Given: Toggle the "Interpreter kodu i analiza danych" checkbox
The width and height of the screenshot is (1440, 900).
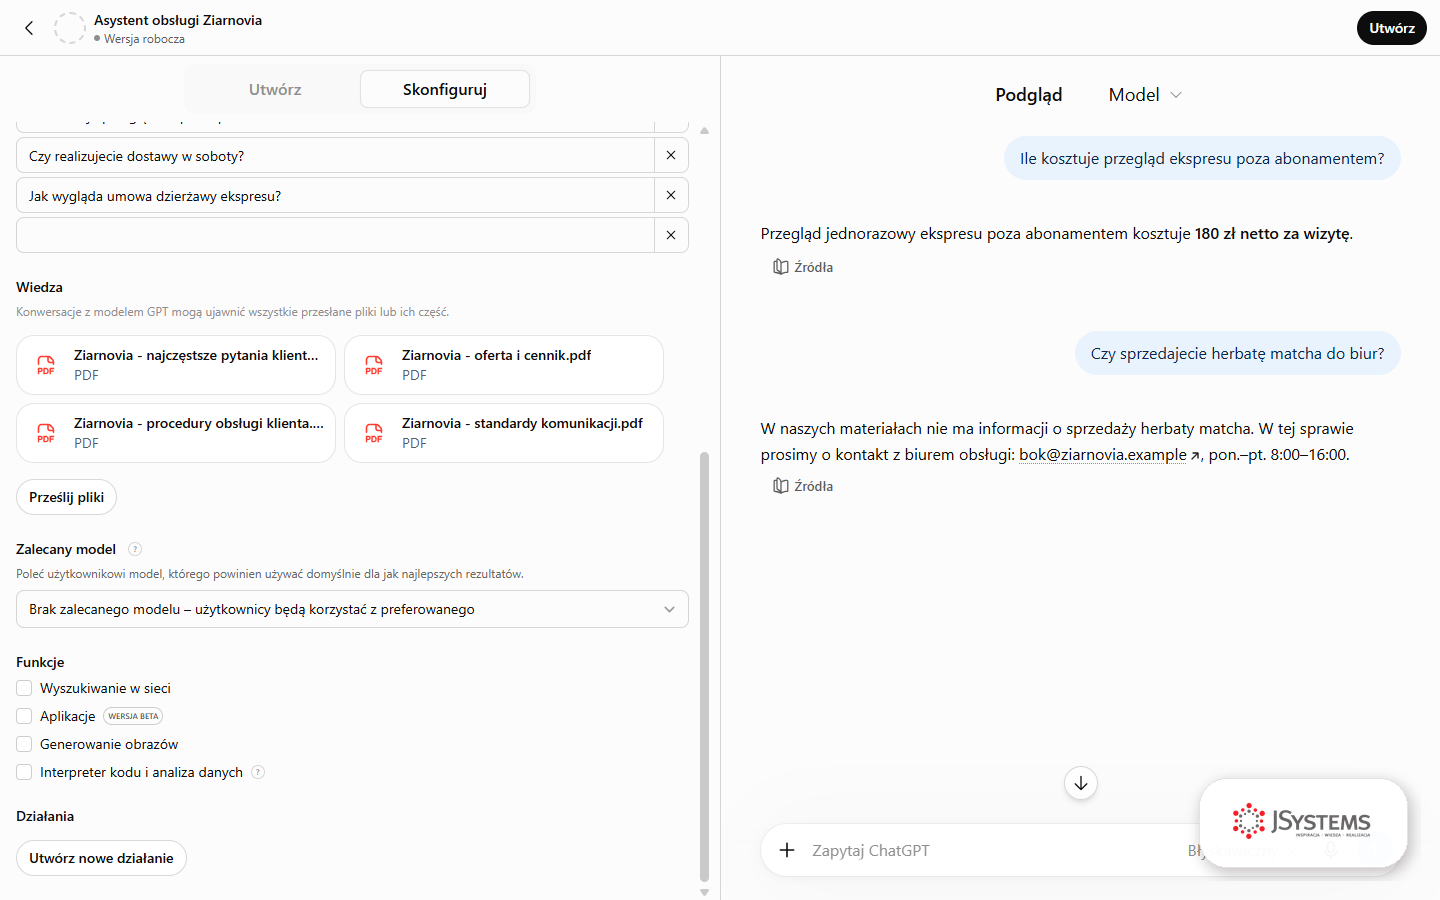Looking at the screenshot, I should [x=24, y=772].
